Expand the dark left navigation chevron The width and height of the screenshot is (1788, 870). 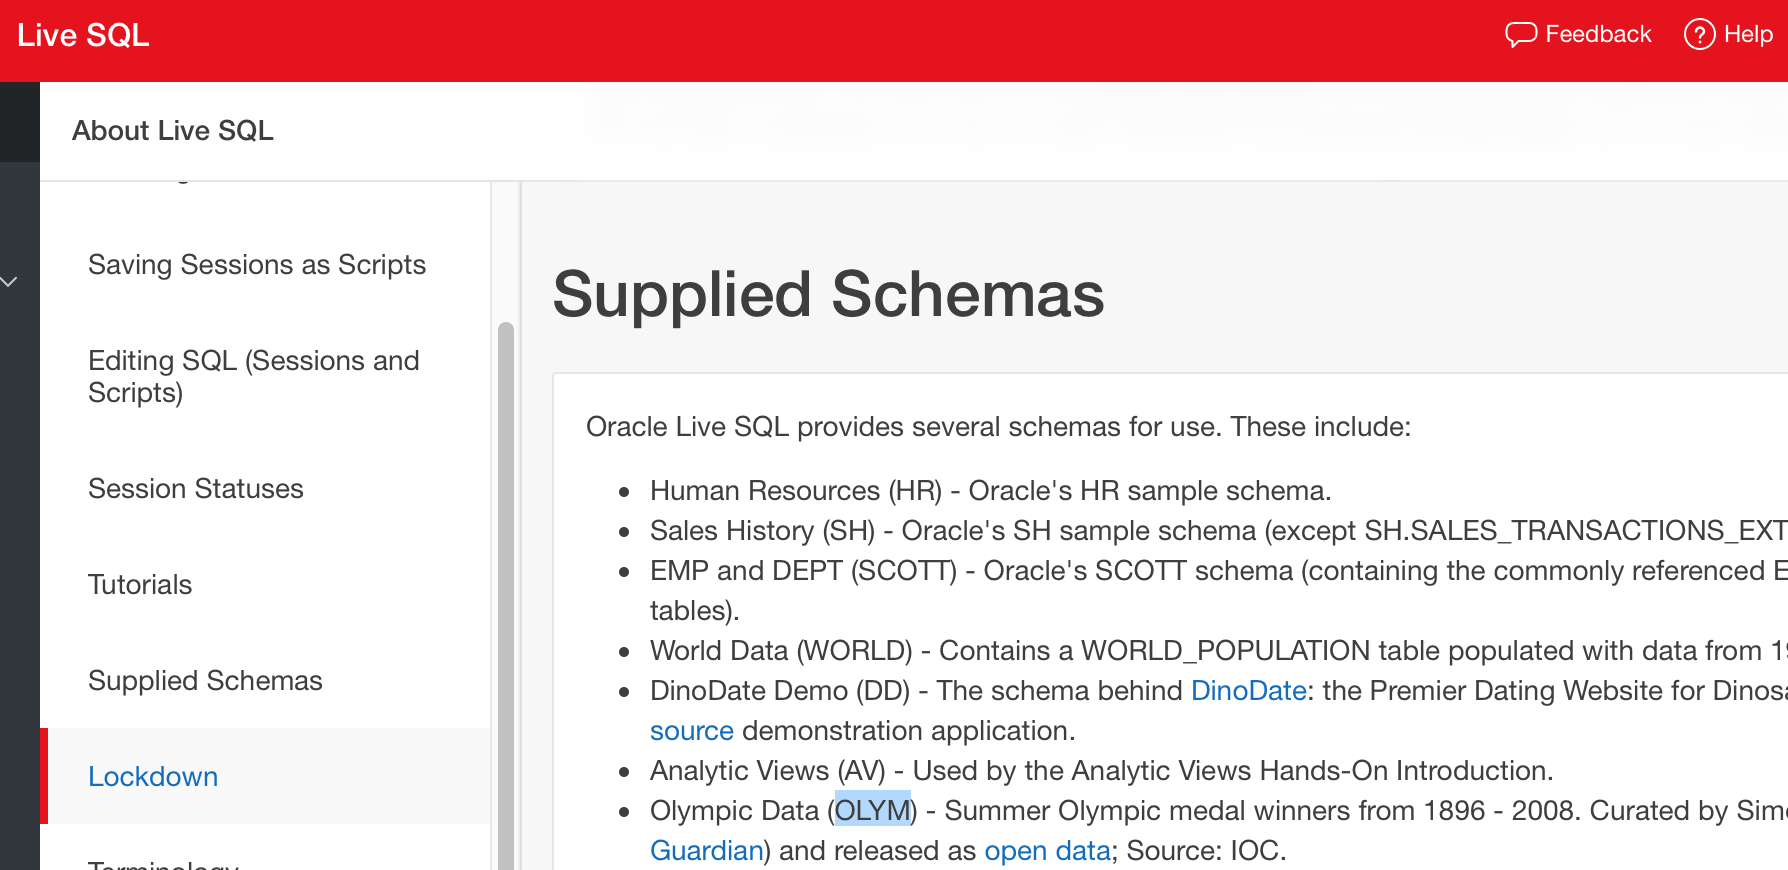tap(10, 282)
